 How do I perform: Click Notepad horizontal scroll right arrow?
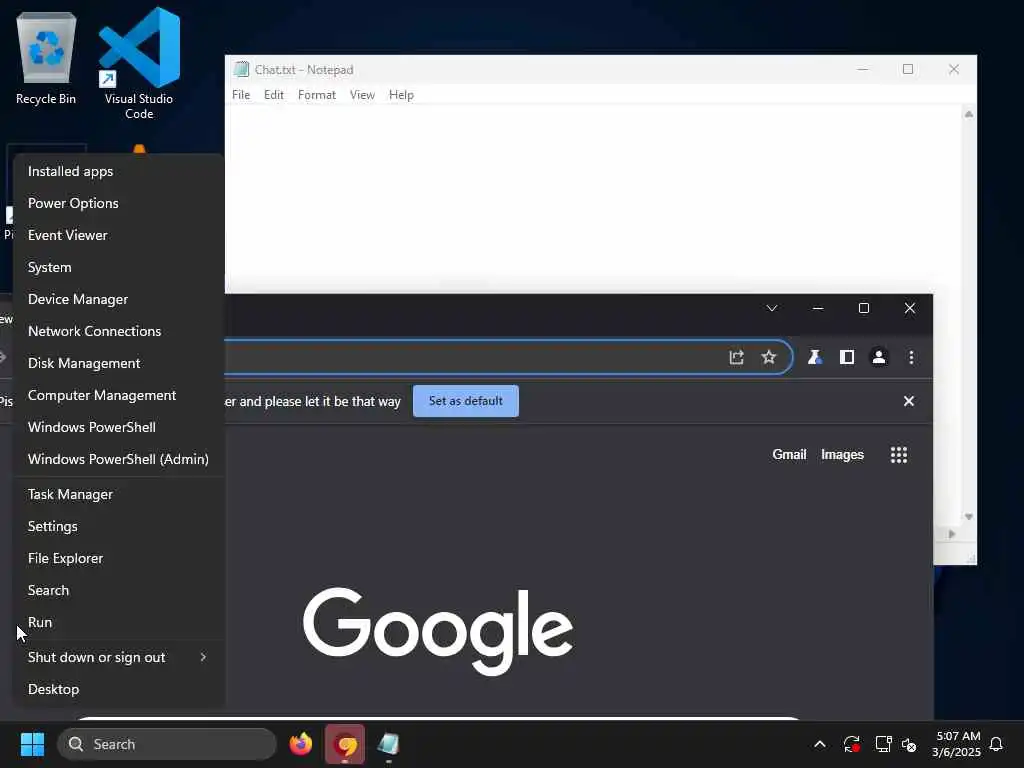952,534
